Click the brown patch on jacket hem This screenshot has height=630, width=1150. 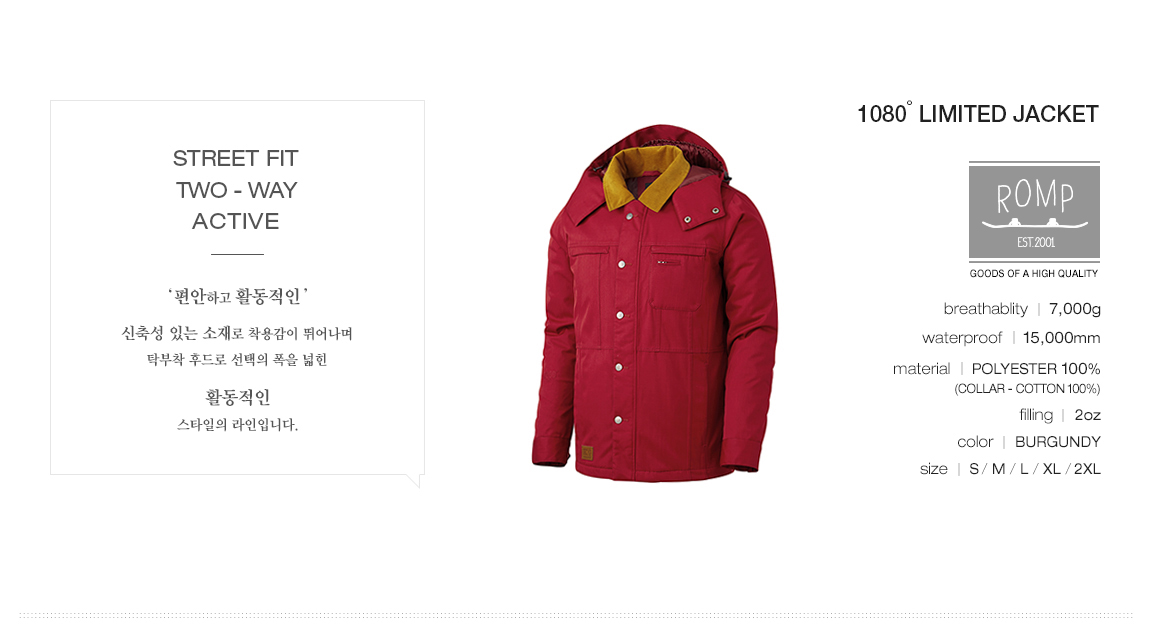point(587,453)
